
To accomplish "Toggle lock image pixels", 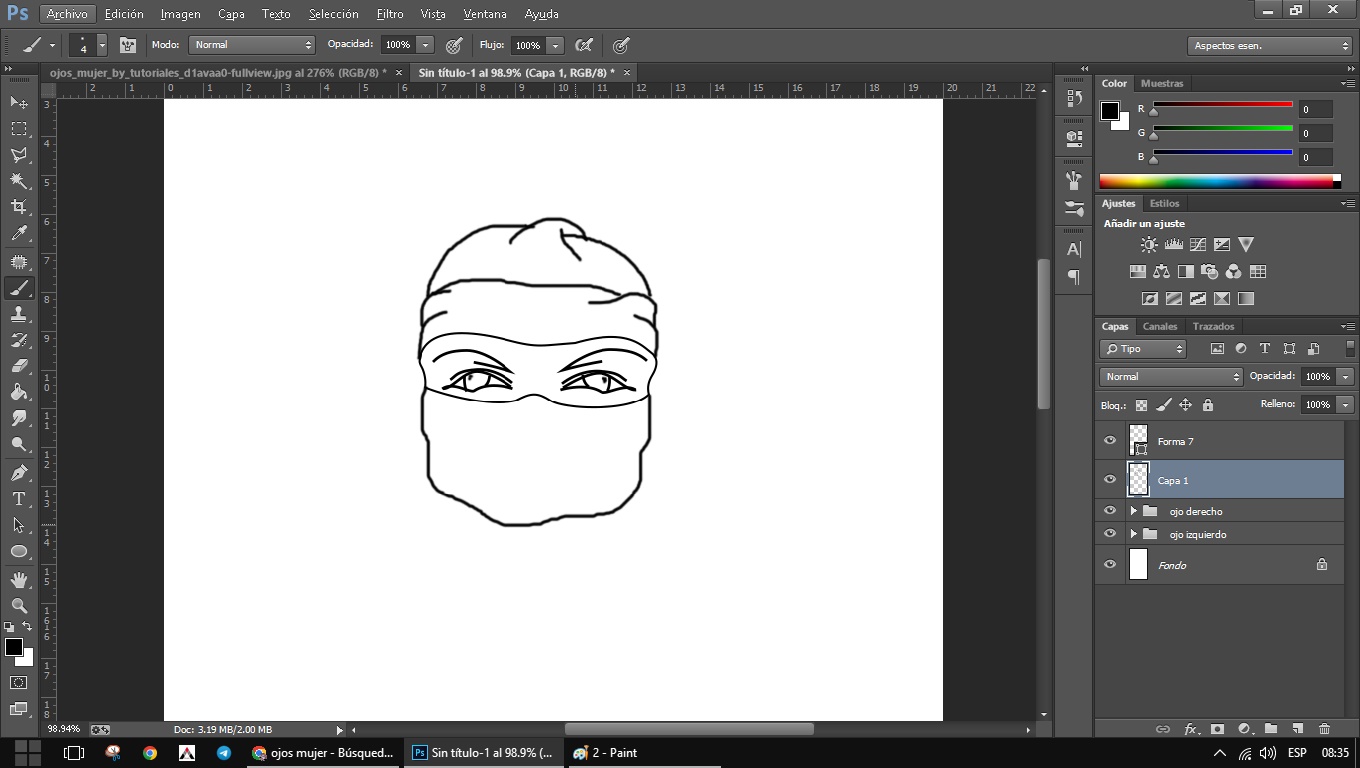I will coord(1164,405).
